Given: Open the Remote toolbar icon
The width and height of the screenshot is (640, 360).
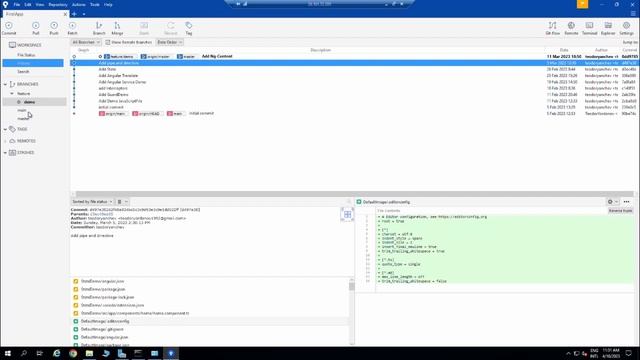Looking at the screenshot, I should (571, 28).
